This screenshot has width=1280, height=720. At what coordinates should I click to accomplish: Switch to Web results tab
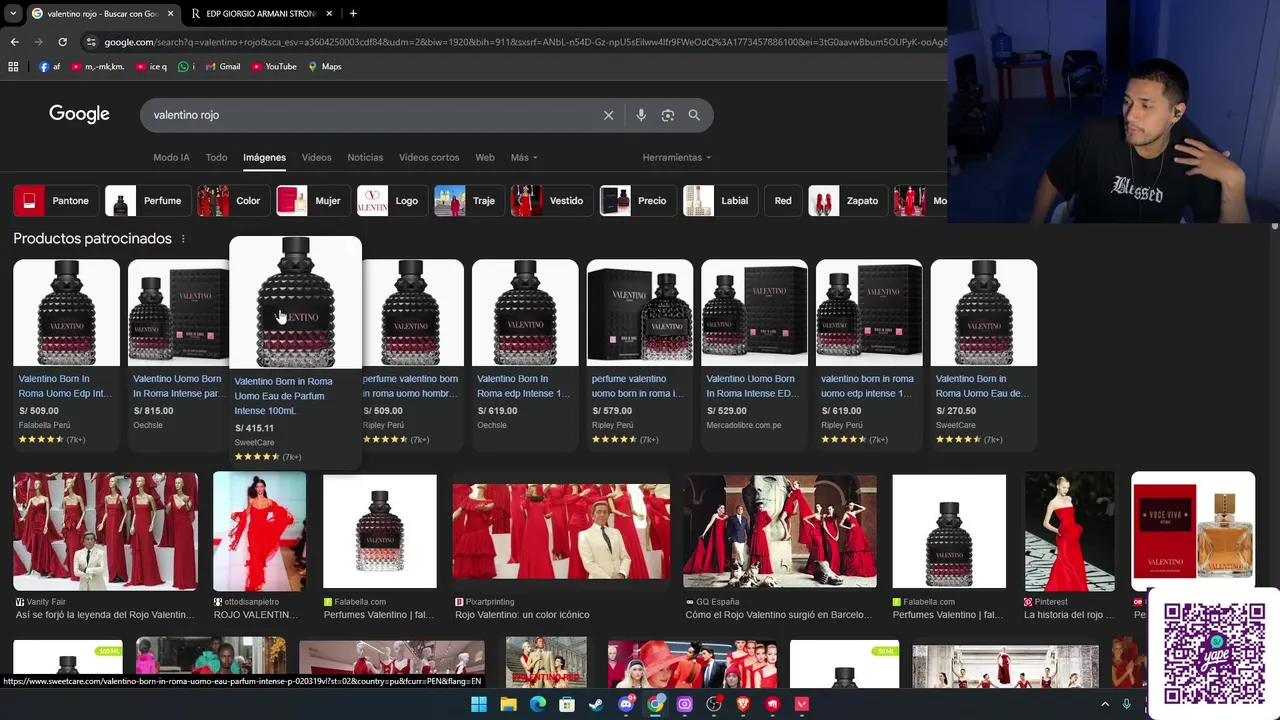click(485, 157)
